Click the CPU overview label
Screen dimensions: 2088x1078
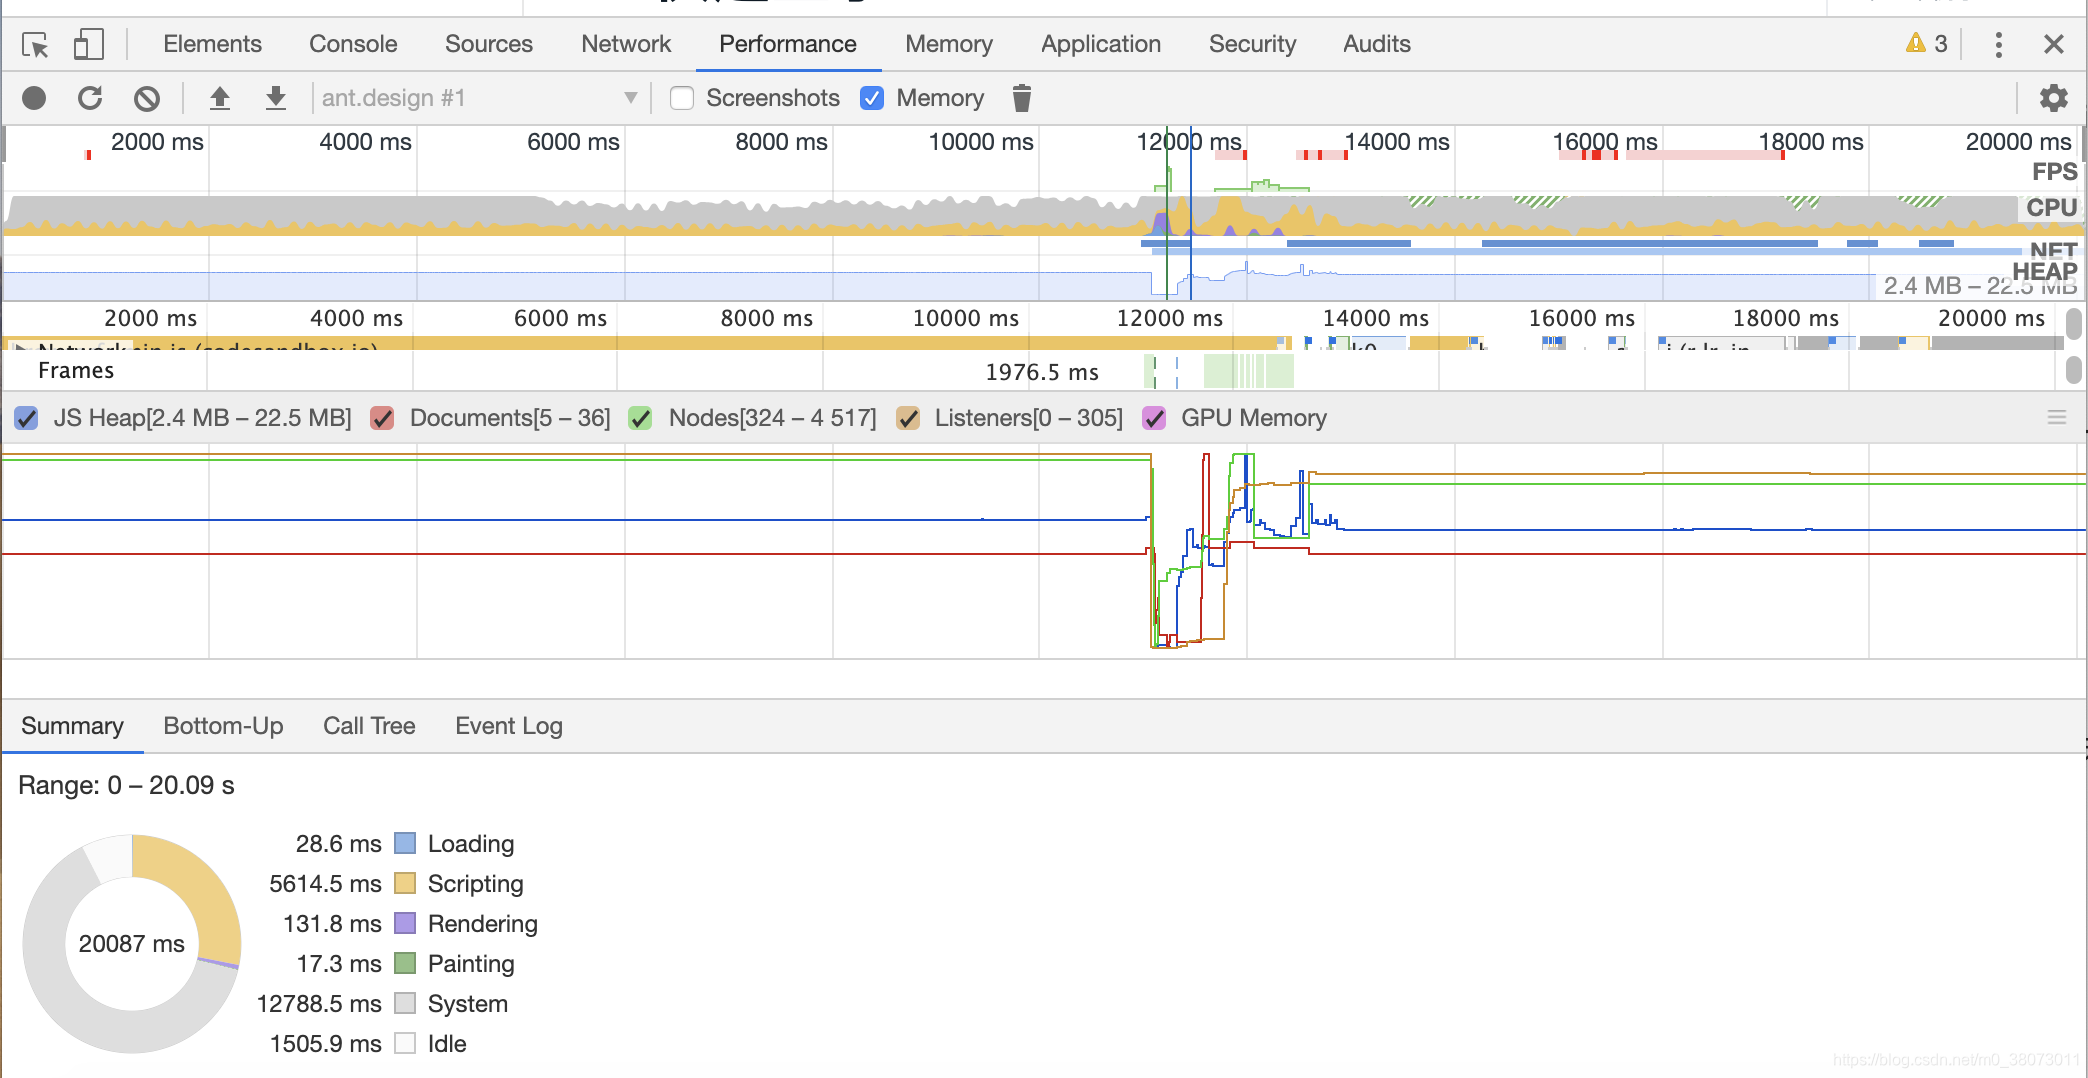2051,207
